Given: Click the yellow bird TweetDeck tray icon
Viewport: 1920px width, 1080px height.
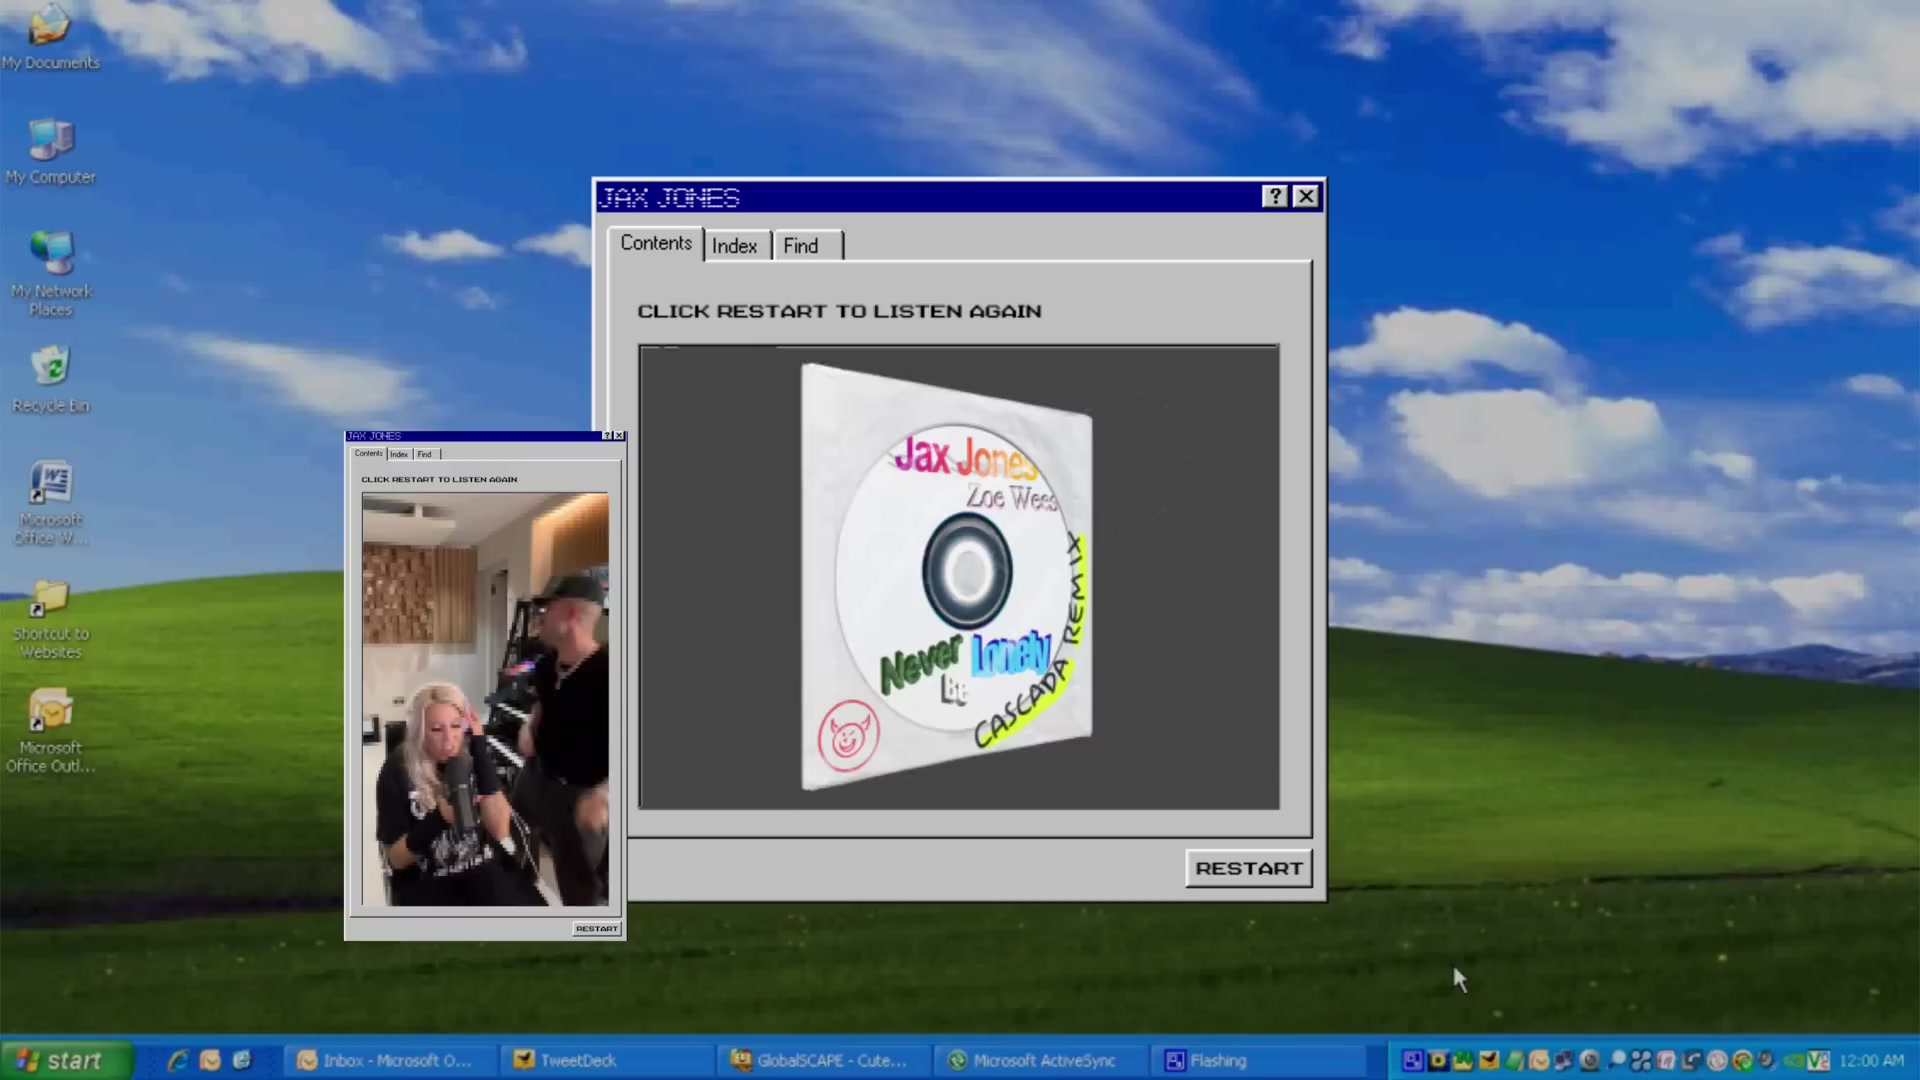Looking at the screenshot, I should click(1489, 1060).
